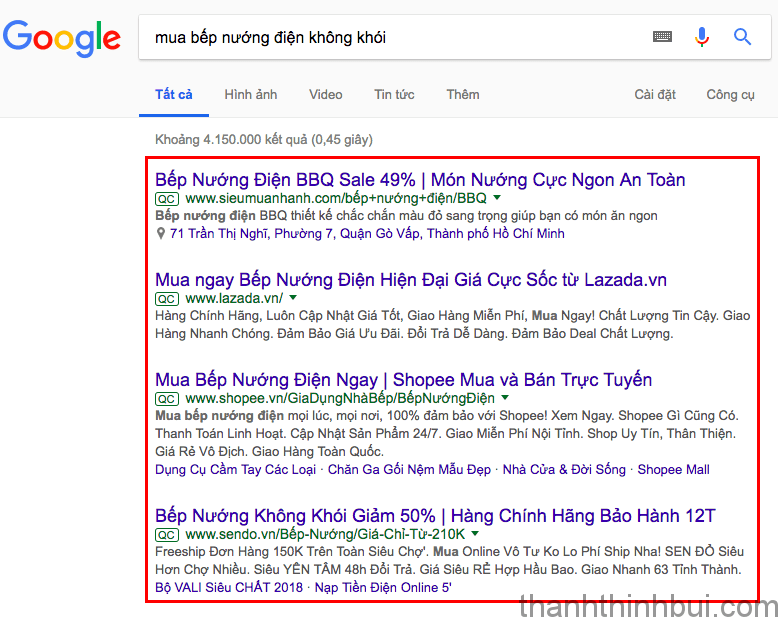Click Hàng Chính Hãng Lazada description snippet
The width and height of the screenshot is (778, 617).
(453, 325)
